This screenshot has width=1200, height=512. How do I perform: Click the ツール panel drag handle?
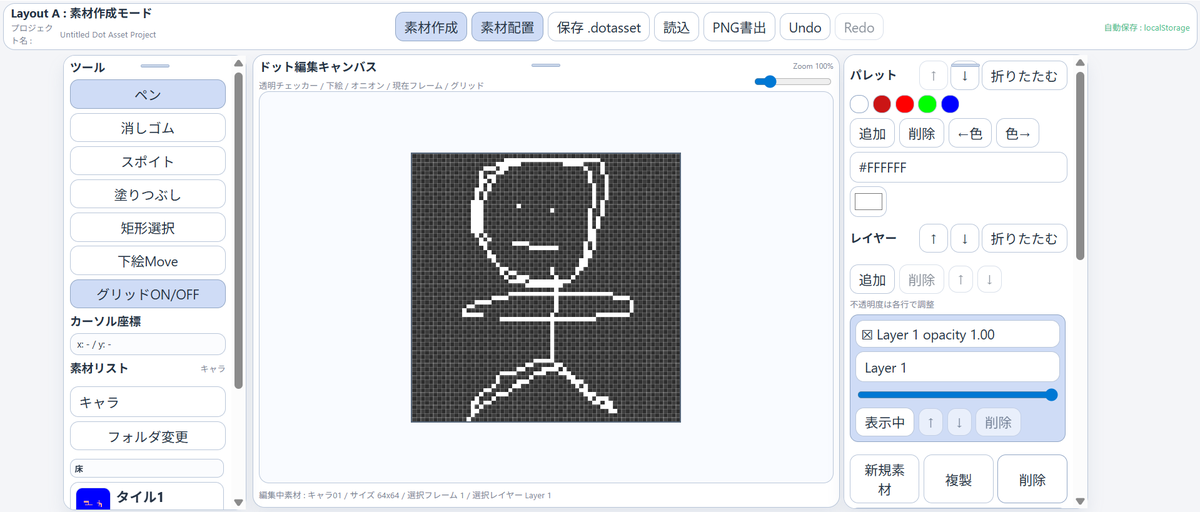155,65
